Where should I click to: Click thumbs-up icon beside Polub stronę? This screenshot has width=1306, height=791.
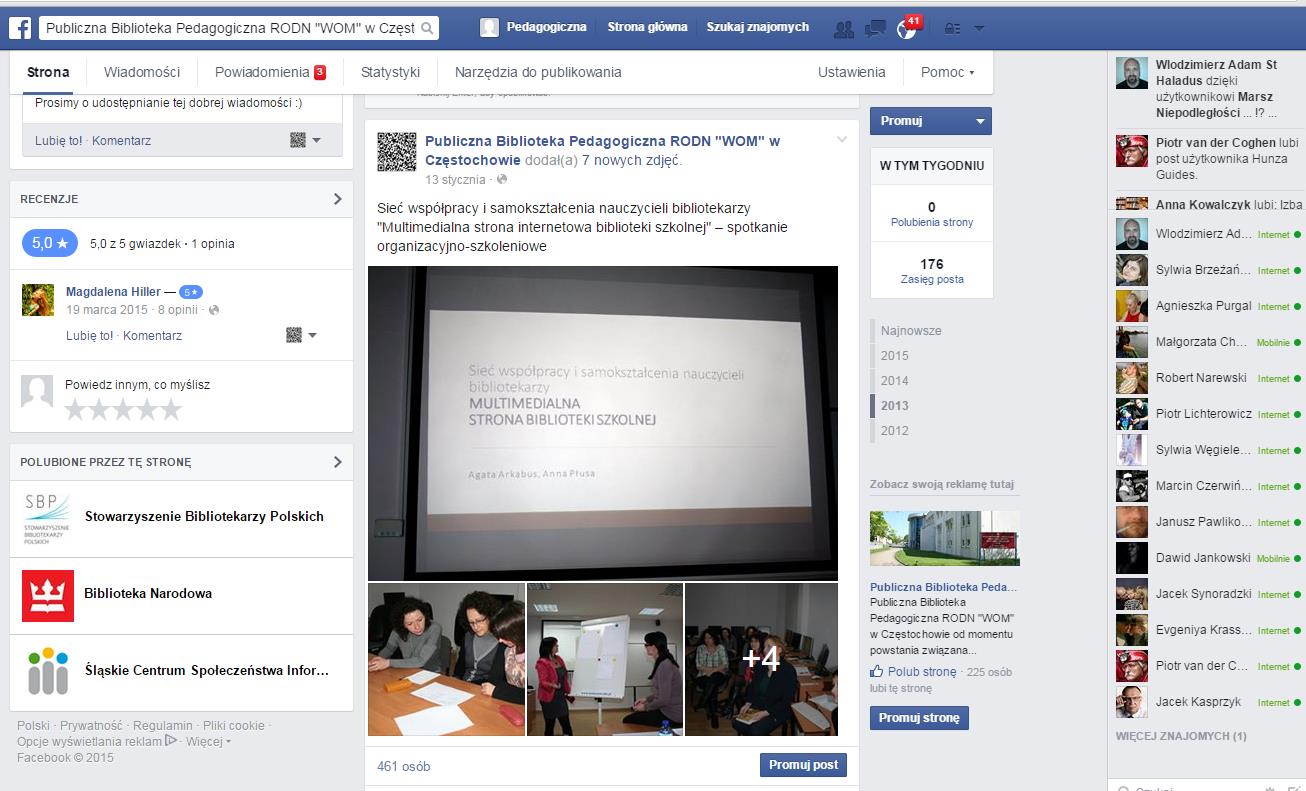[877, 671]
